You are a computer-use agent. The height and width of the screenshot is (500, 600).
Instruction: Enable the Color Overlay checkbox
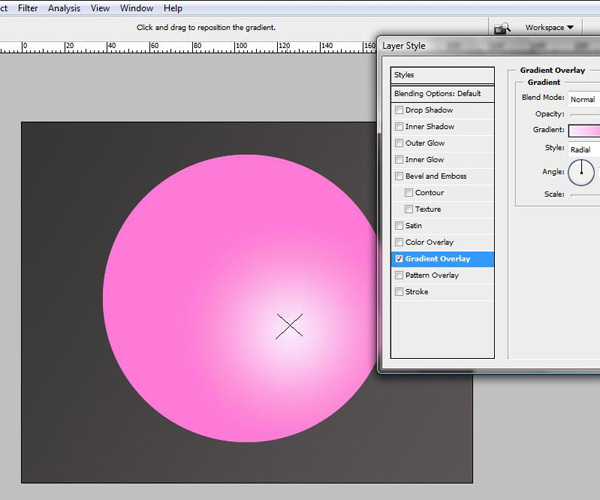pos(399,242)
